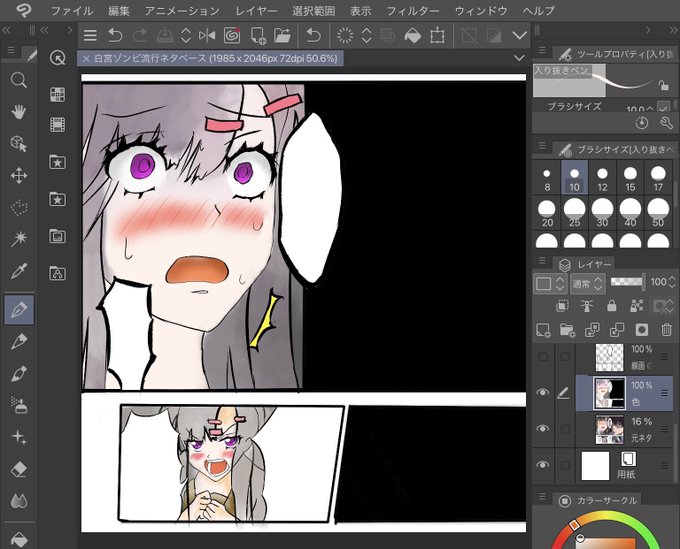Select the auto select magic wand tool
The width and height of the screenshot is (680, 549).
coord(19,239)
